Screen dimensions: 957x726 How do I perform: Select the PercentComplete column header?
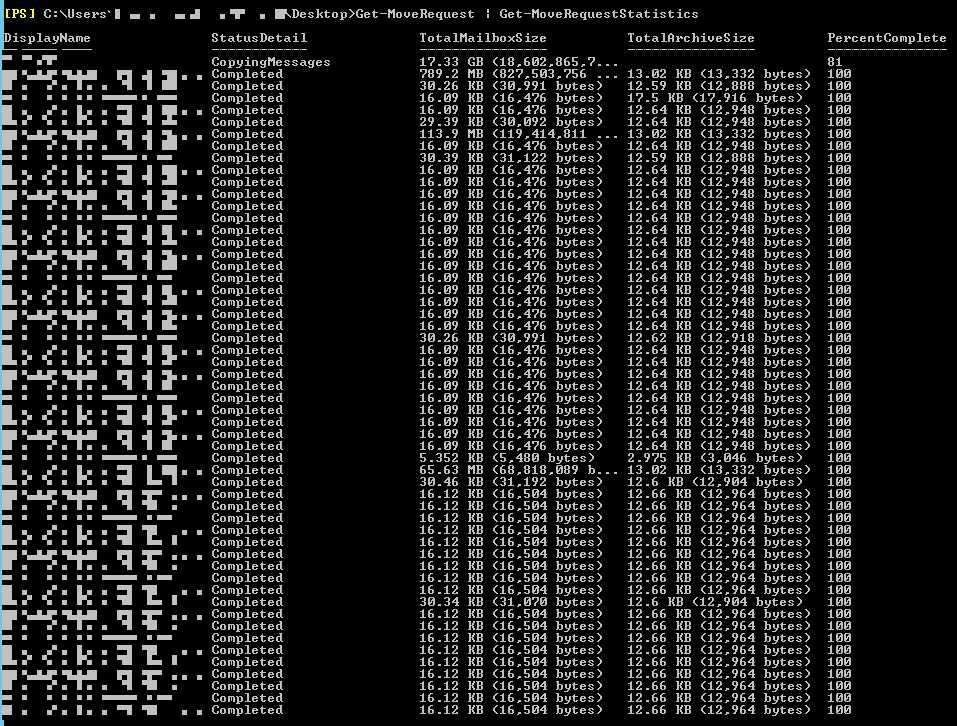(886, 38)
